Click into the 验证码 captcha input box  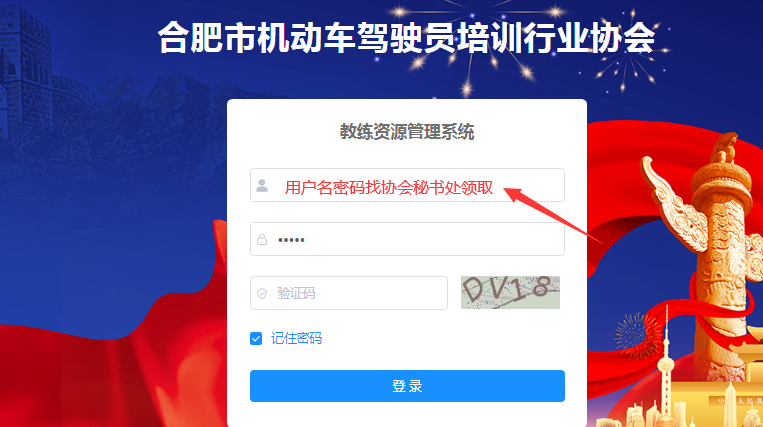(x=349, y=293)
